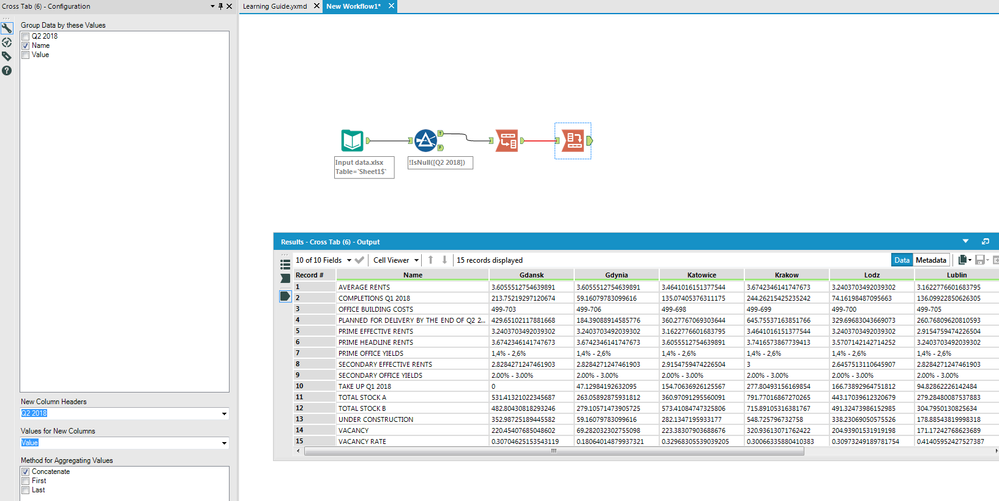
Task: Switch Results to Data view
Action: (902, 260)
